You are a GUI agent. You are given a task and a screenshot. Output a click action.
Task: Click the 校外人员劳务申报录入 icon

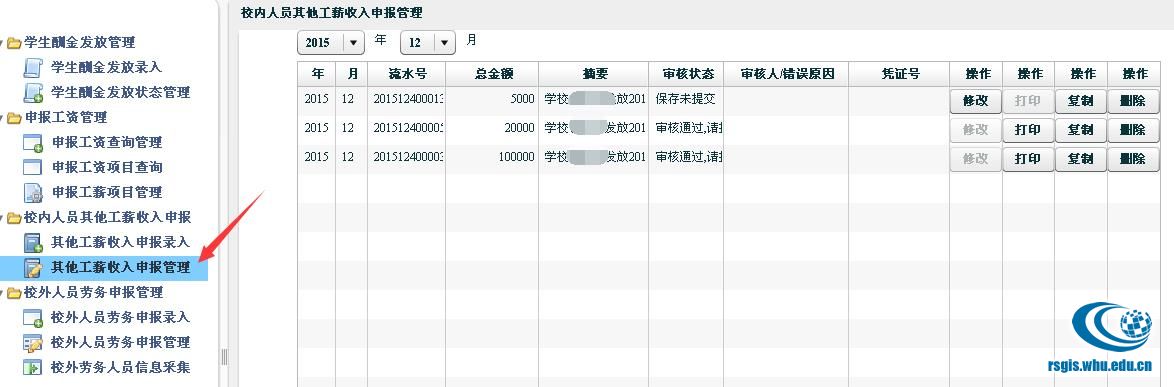[x=33, y=317]
